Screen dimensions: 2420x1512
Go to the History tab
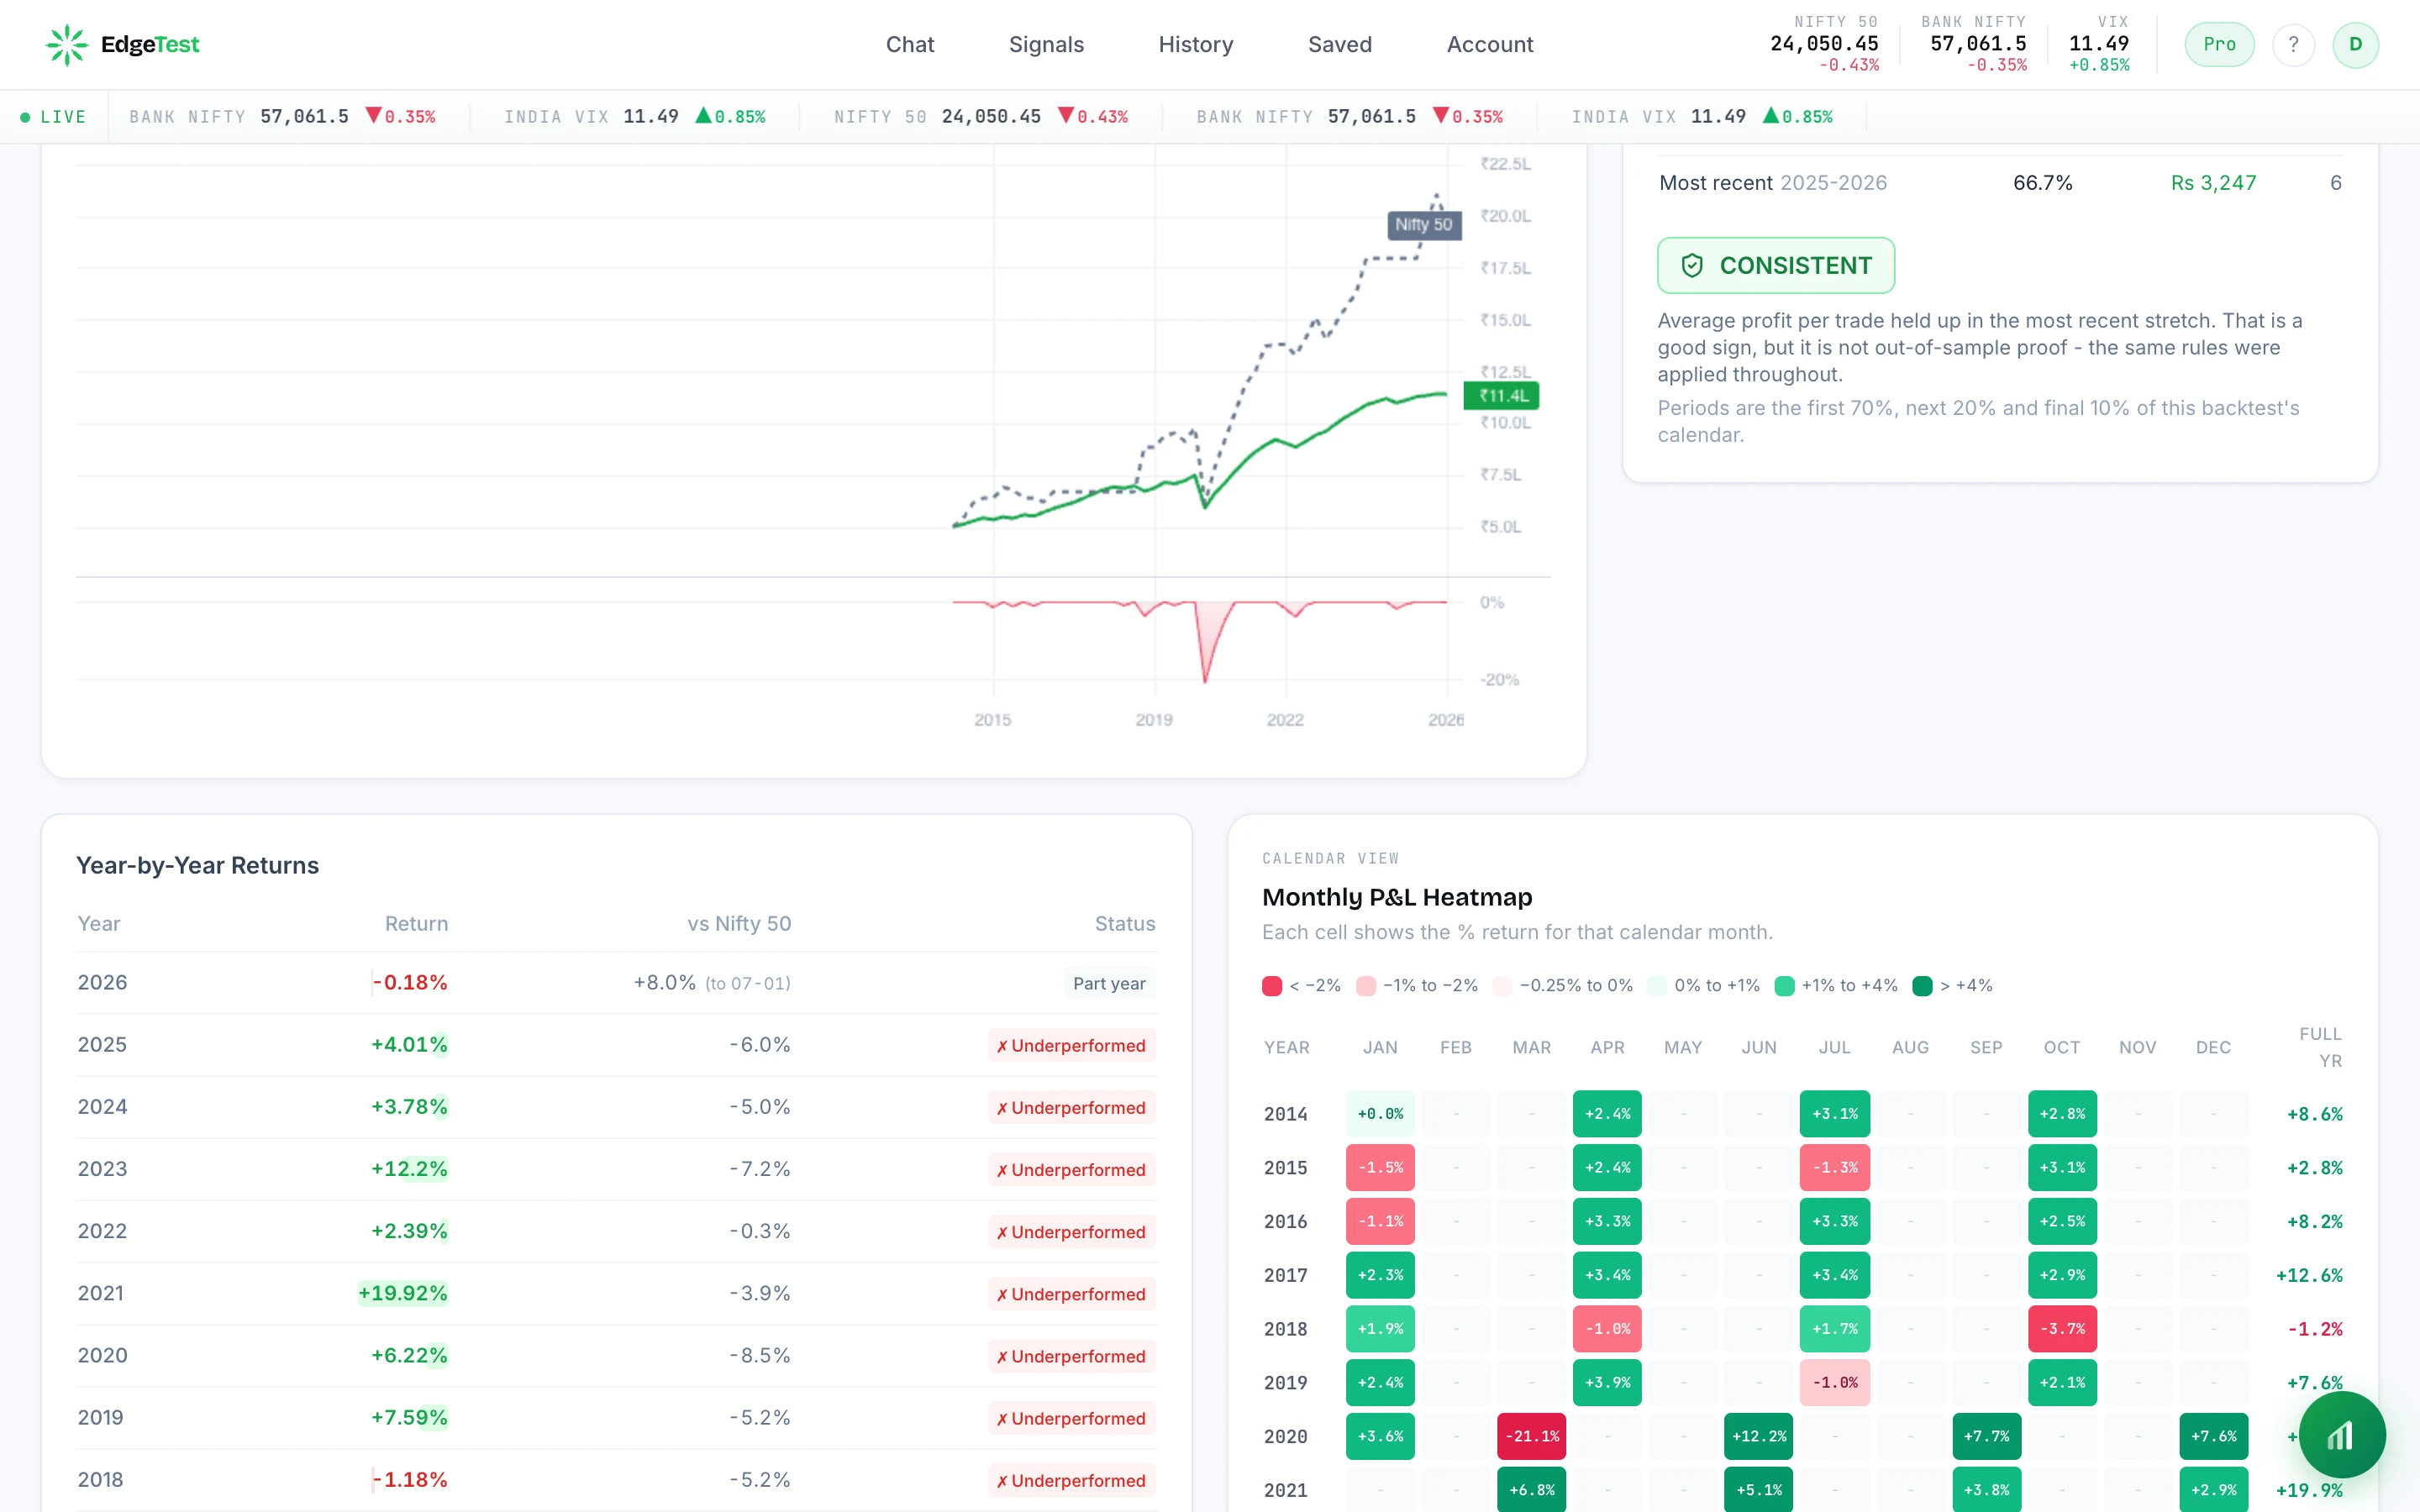1195,44
